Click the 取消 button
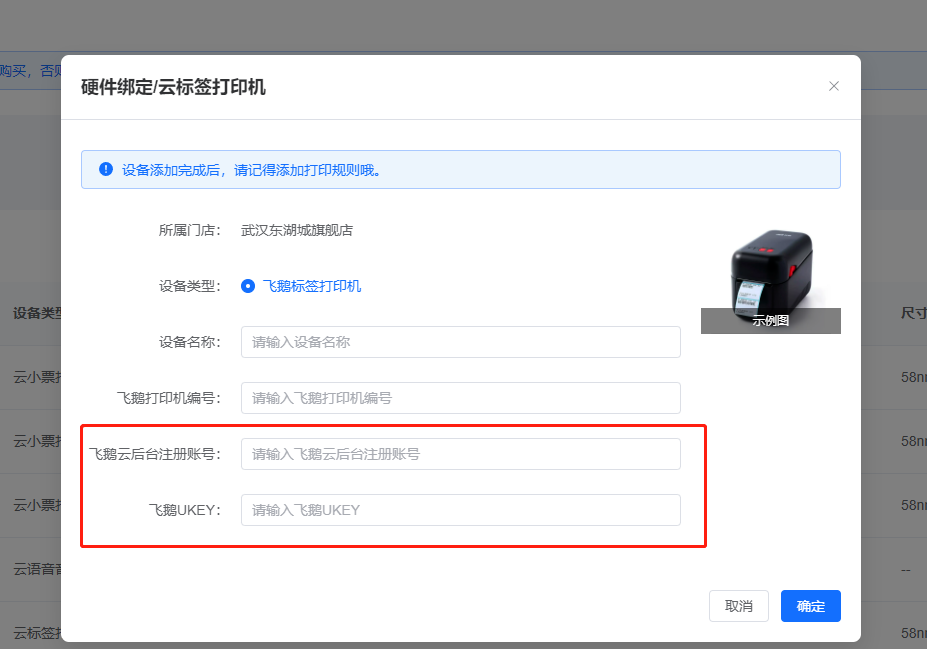 point(739,606)
